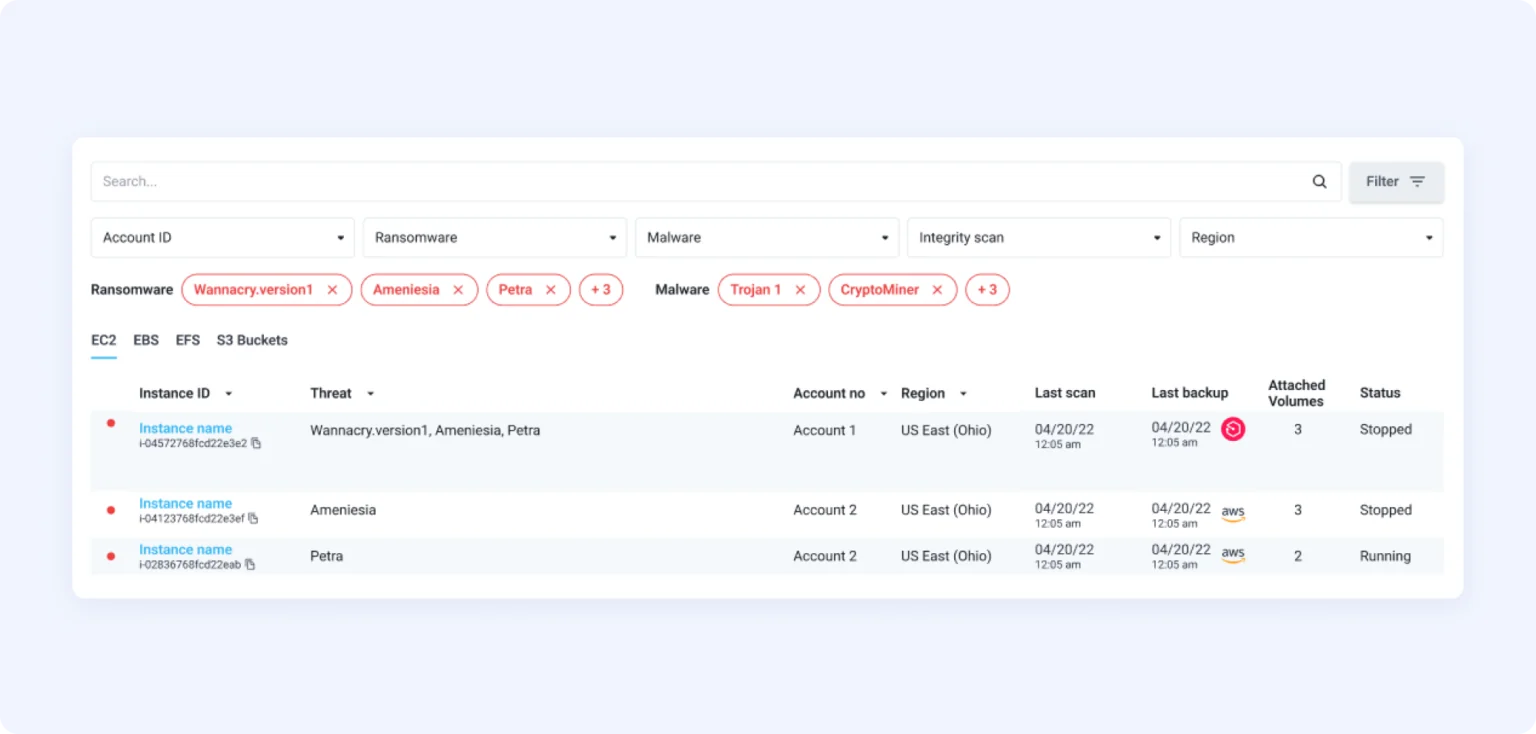Click the Filter button
The width and height of the screenshot is (1536, 734).
pyautogui.click(x=1396, y=182)
